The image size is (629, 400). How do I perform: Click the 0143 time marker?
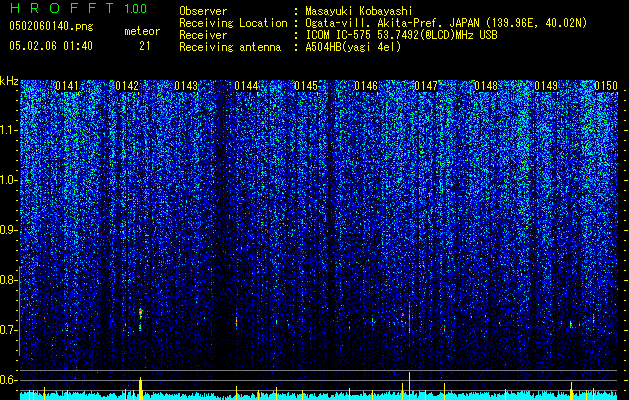[187, 86]
